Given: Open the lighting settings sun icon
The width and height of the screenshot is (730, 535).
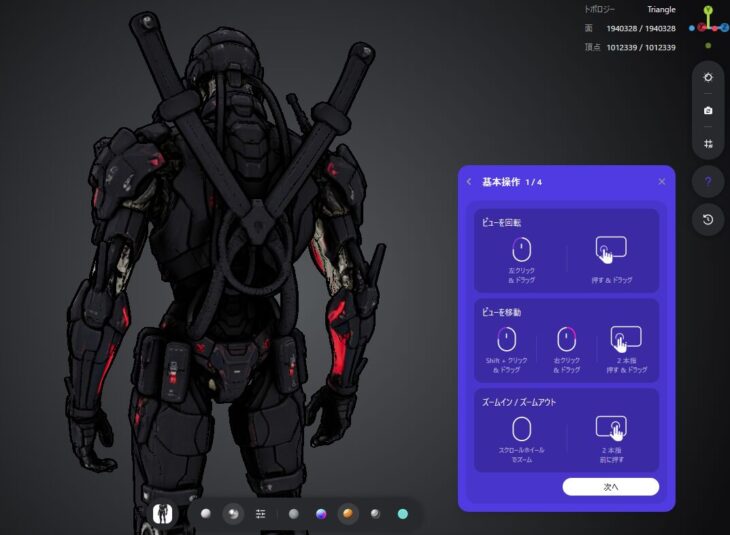Looking at the screenshot, I should [708, 77].
